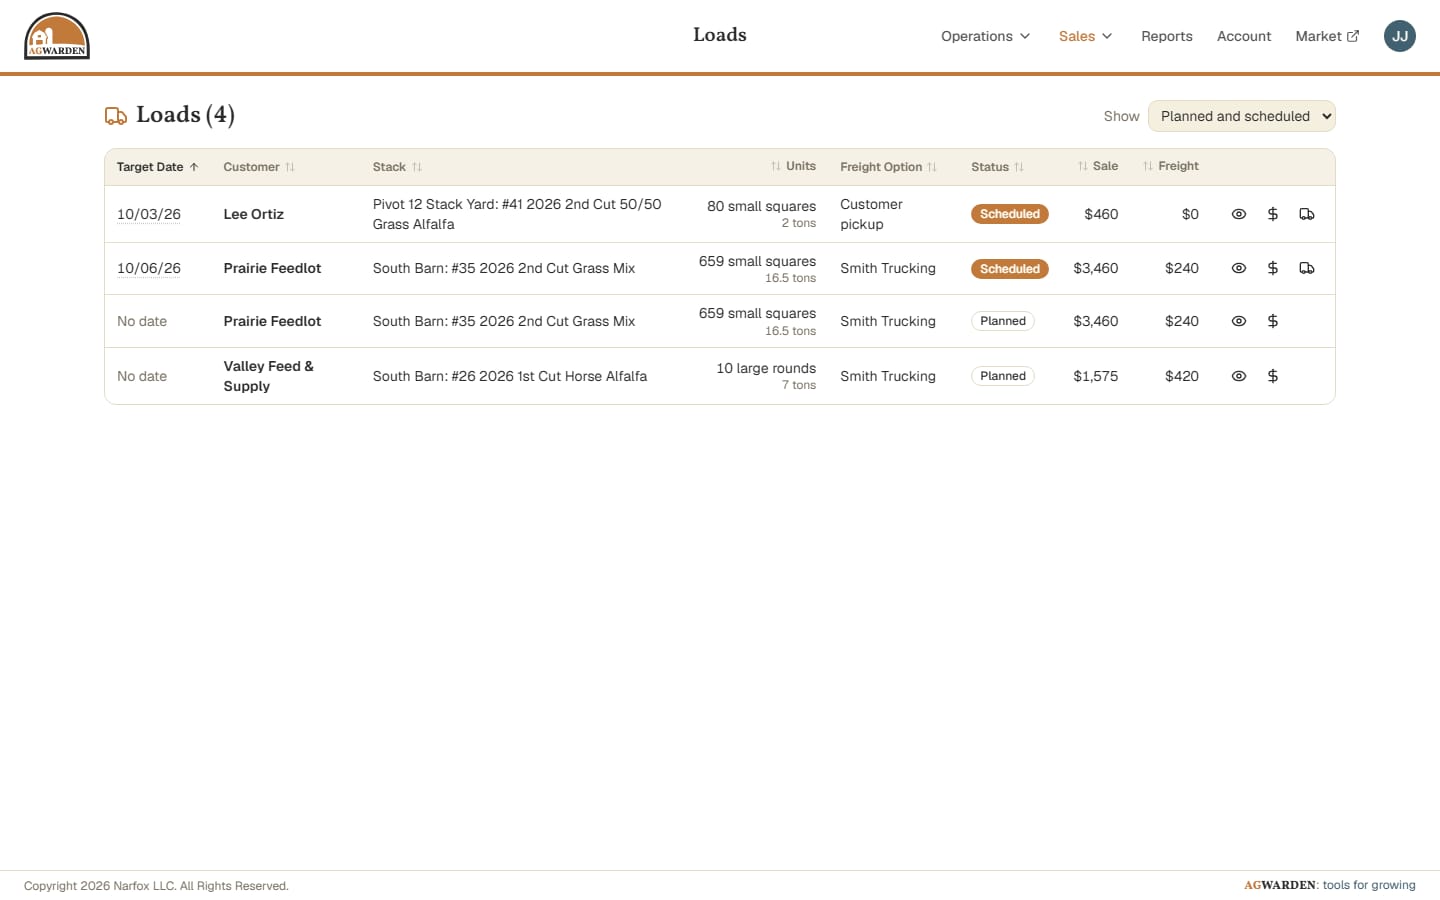View the 10/06/26 Prairie Feedlot load
The image size is (1440, 900).
(x=1238, y=268)
